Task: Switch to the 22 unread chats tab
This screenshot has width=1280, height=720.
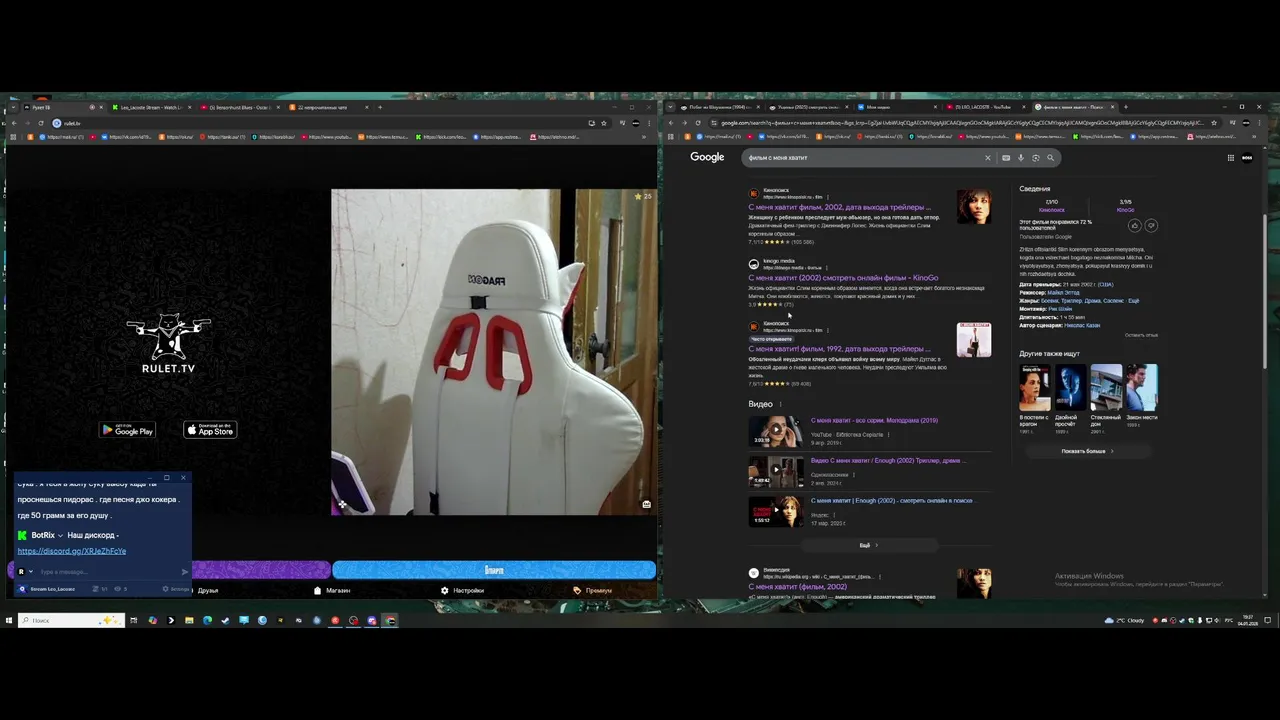Action: pos(326,107)
